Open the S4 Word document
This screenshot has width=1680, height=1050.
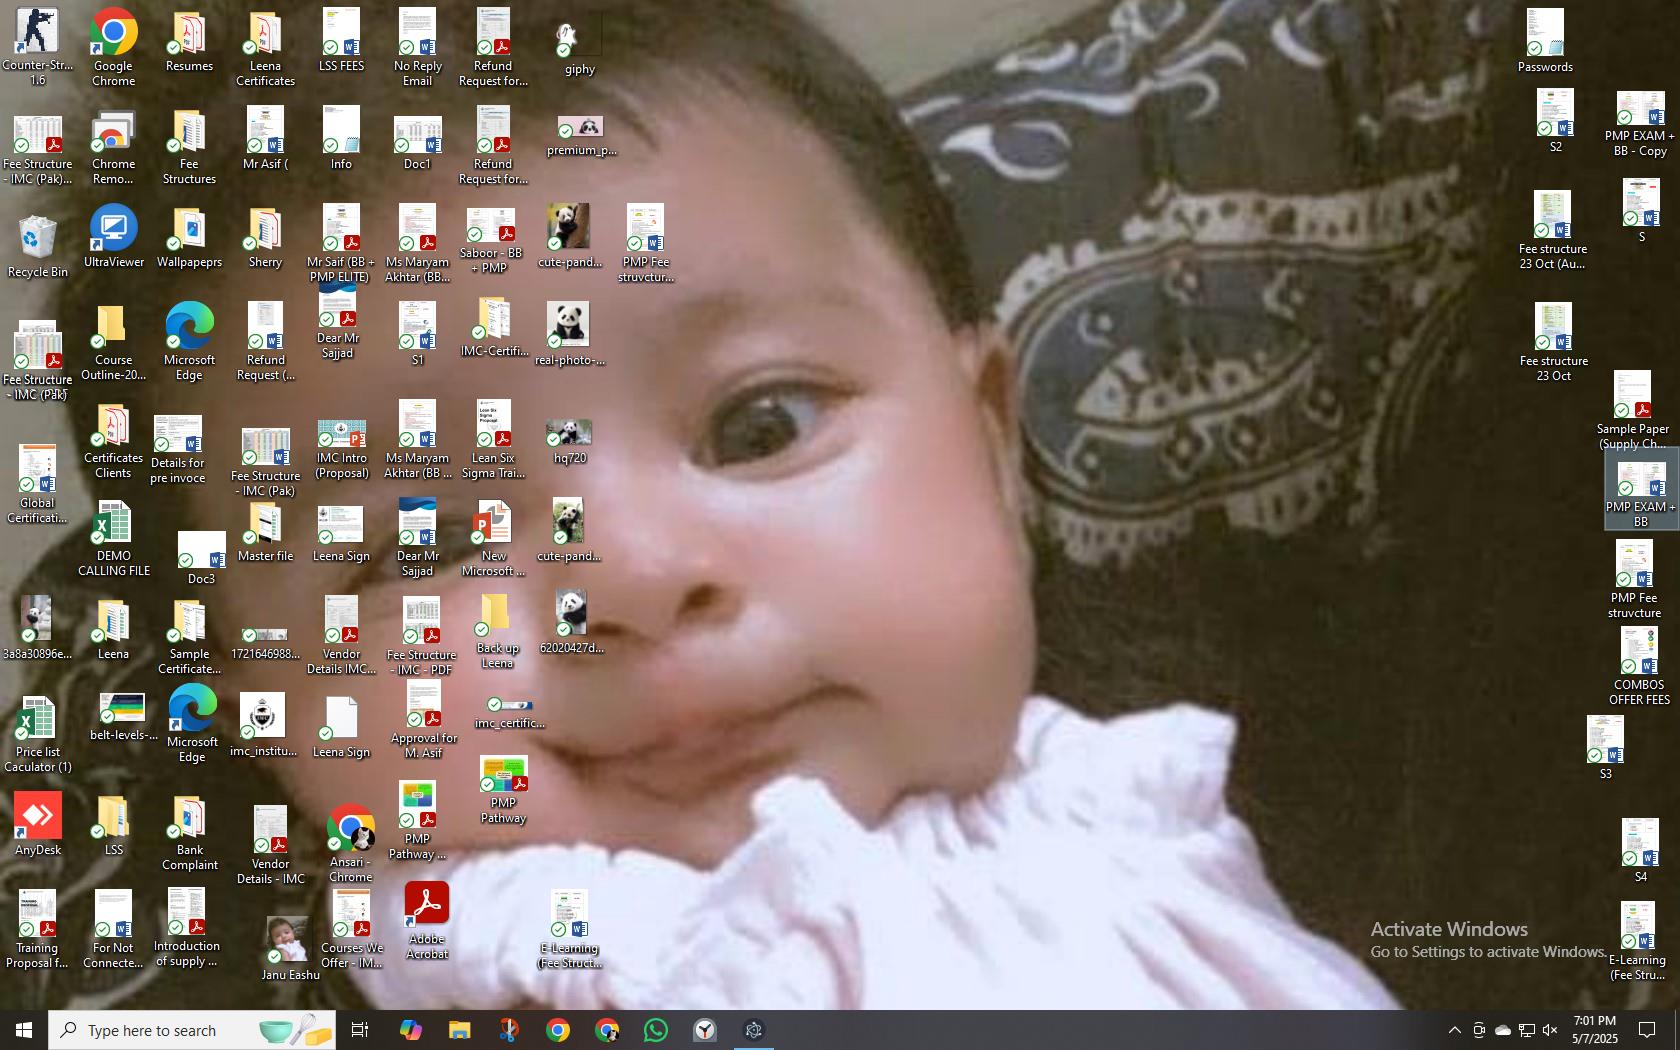[x=1640, y=850]
